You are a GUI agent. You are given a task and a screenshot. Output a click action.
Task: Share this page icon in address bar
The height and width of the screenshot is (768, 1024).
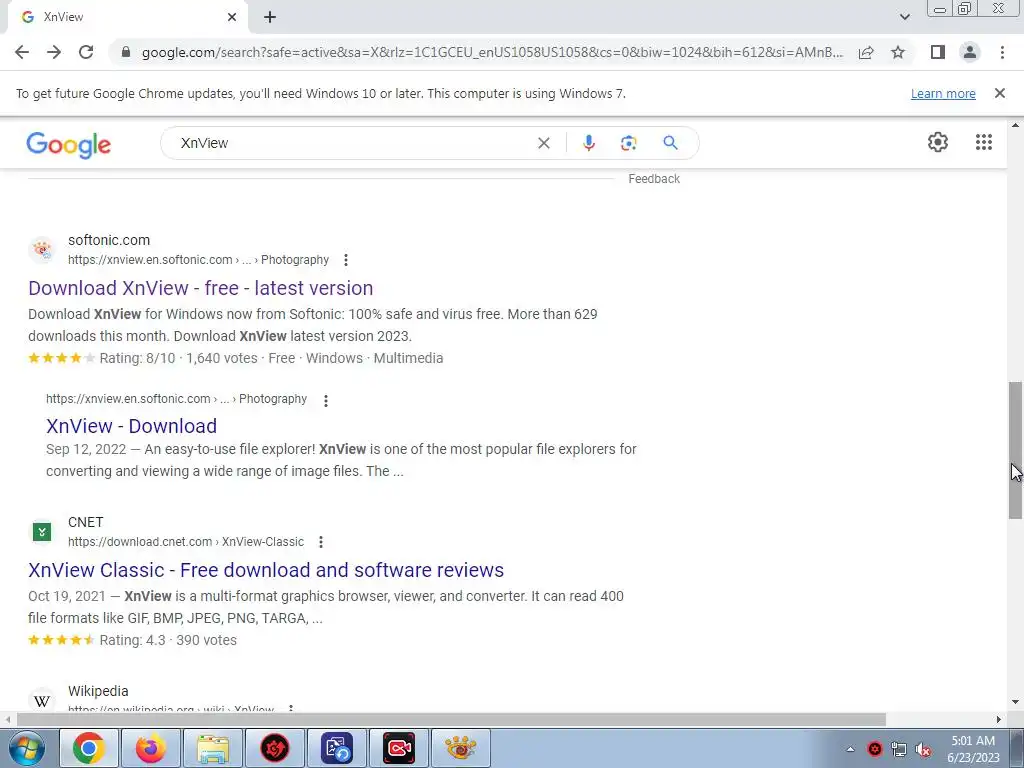point(866,52)
